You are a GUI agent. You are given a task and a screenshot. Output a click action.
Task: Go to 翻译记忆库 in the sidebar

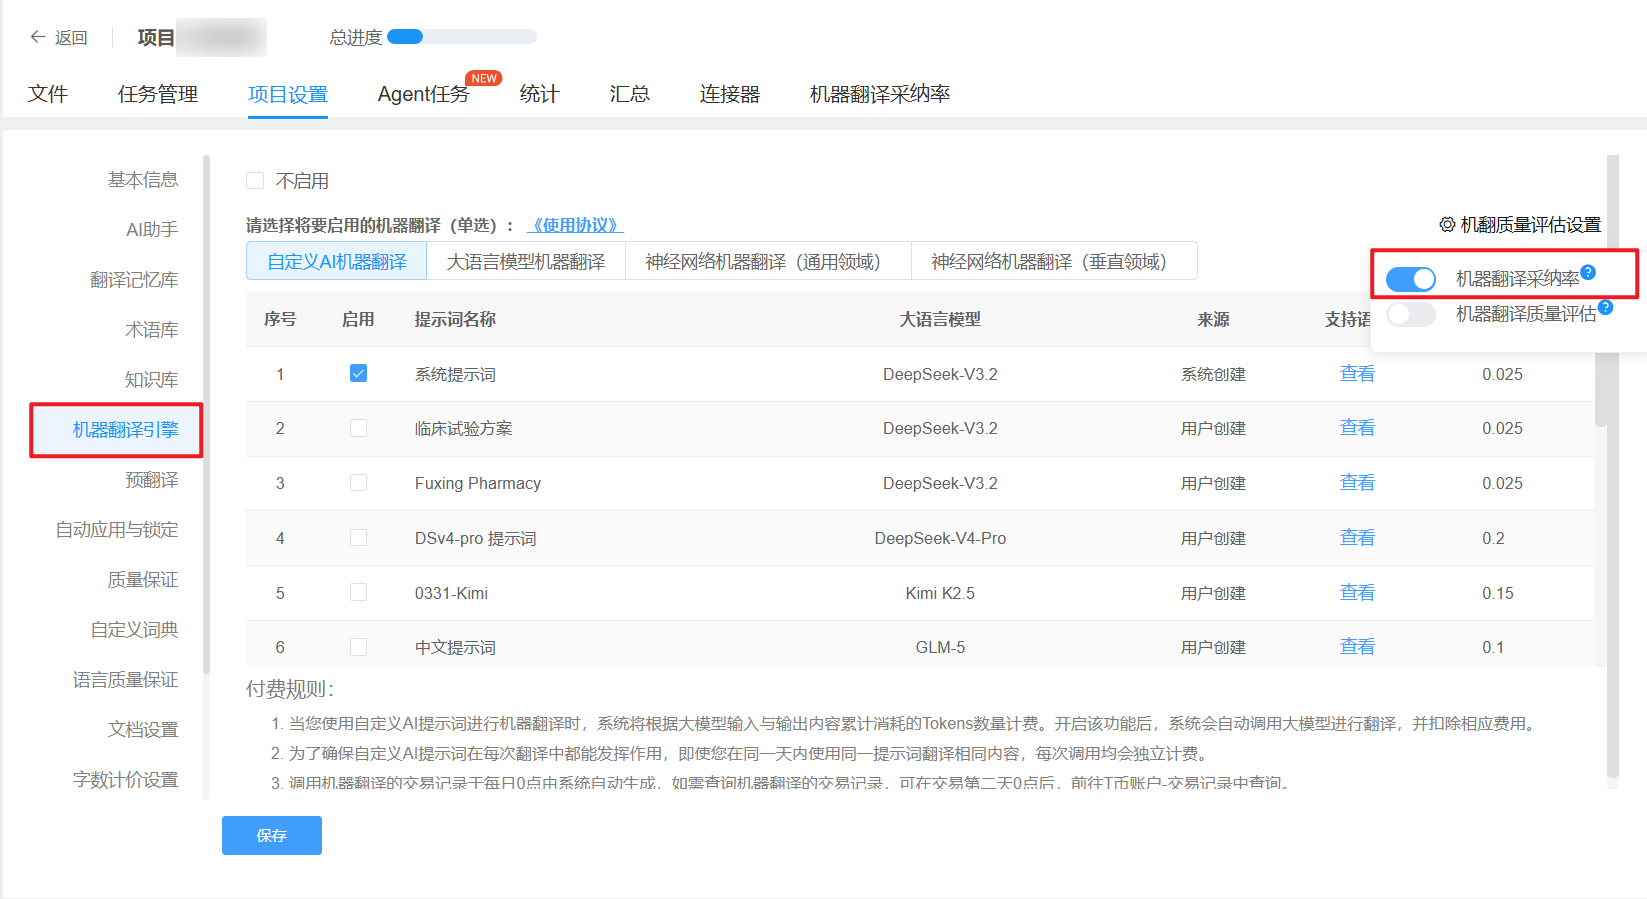pos(134,280)
